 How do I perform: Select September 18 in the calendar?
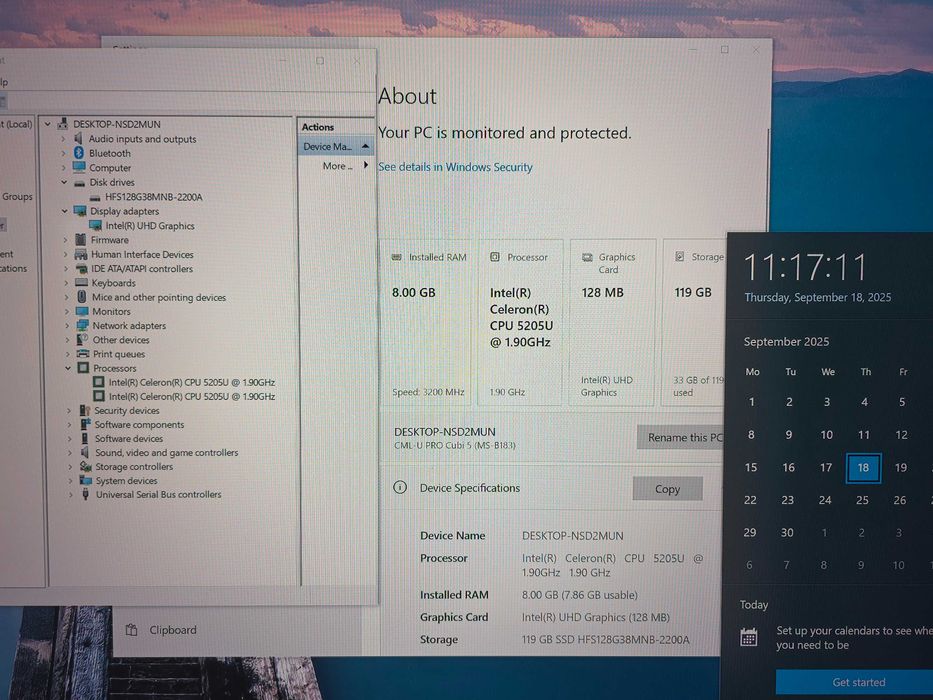click(x=863, y=468)
